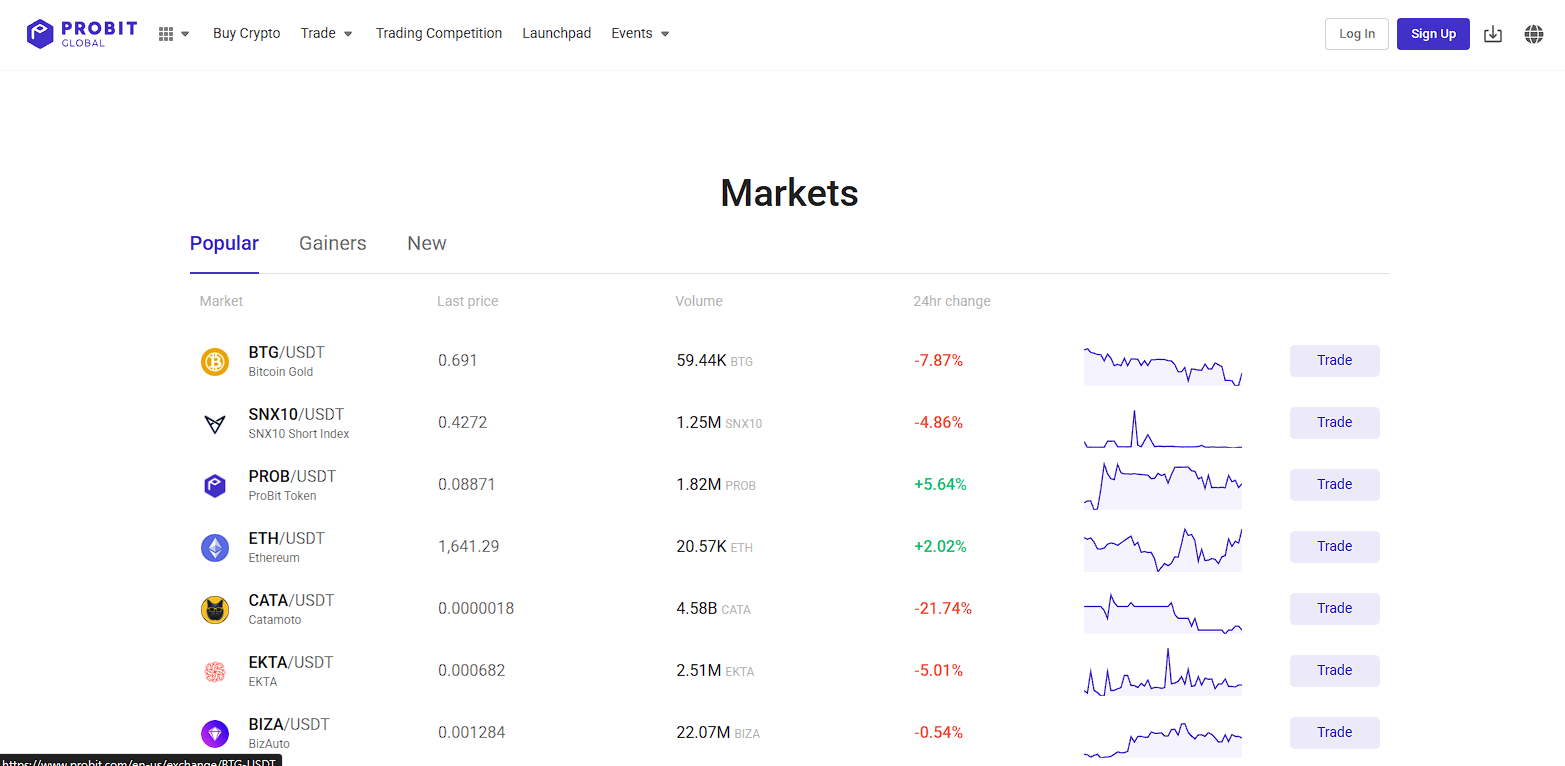Click the SNX10 Short Index icon
1565x766 pixels.
(x=215, y=423)
